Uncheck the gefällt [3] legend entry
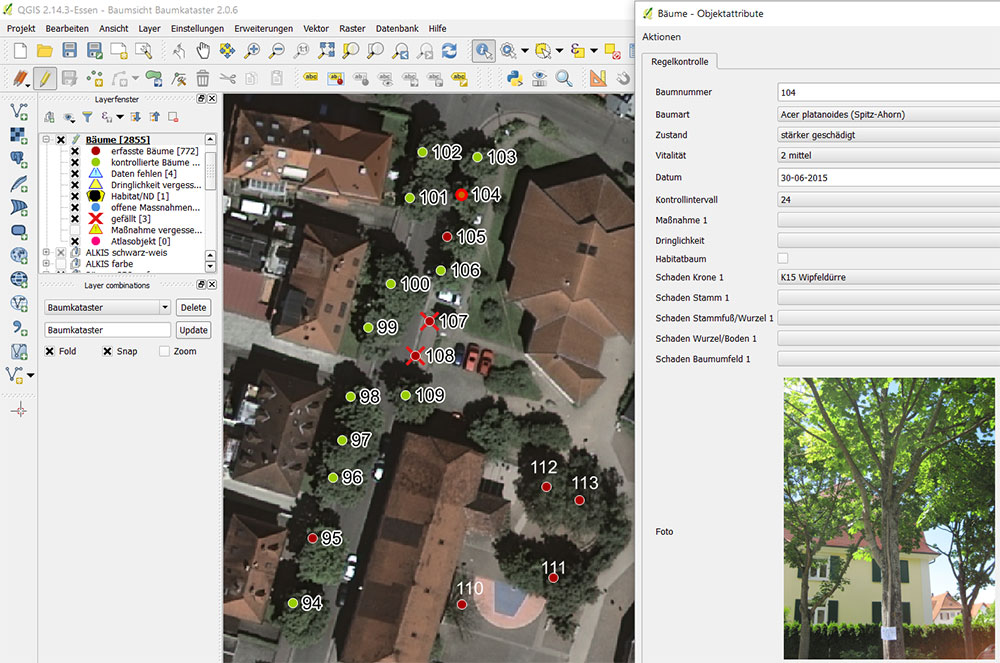 (x=75, y=218)
